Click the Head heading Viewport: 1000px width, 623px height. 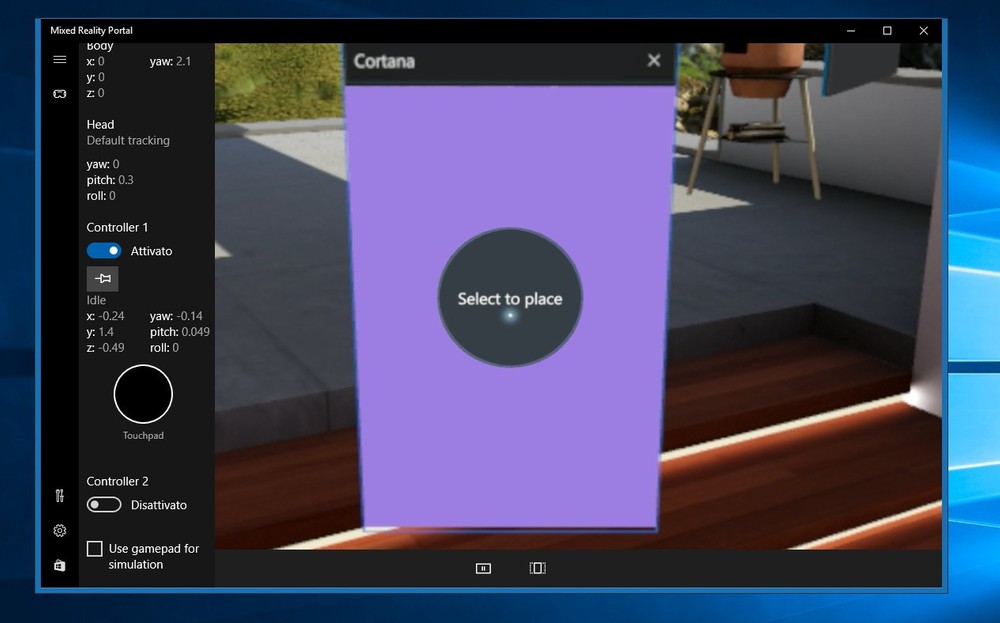click(100, 124)
